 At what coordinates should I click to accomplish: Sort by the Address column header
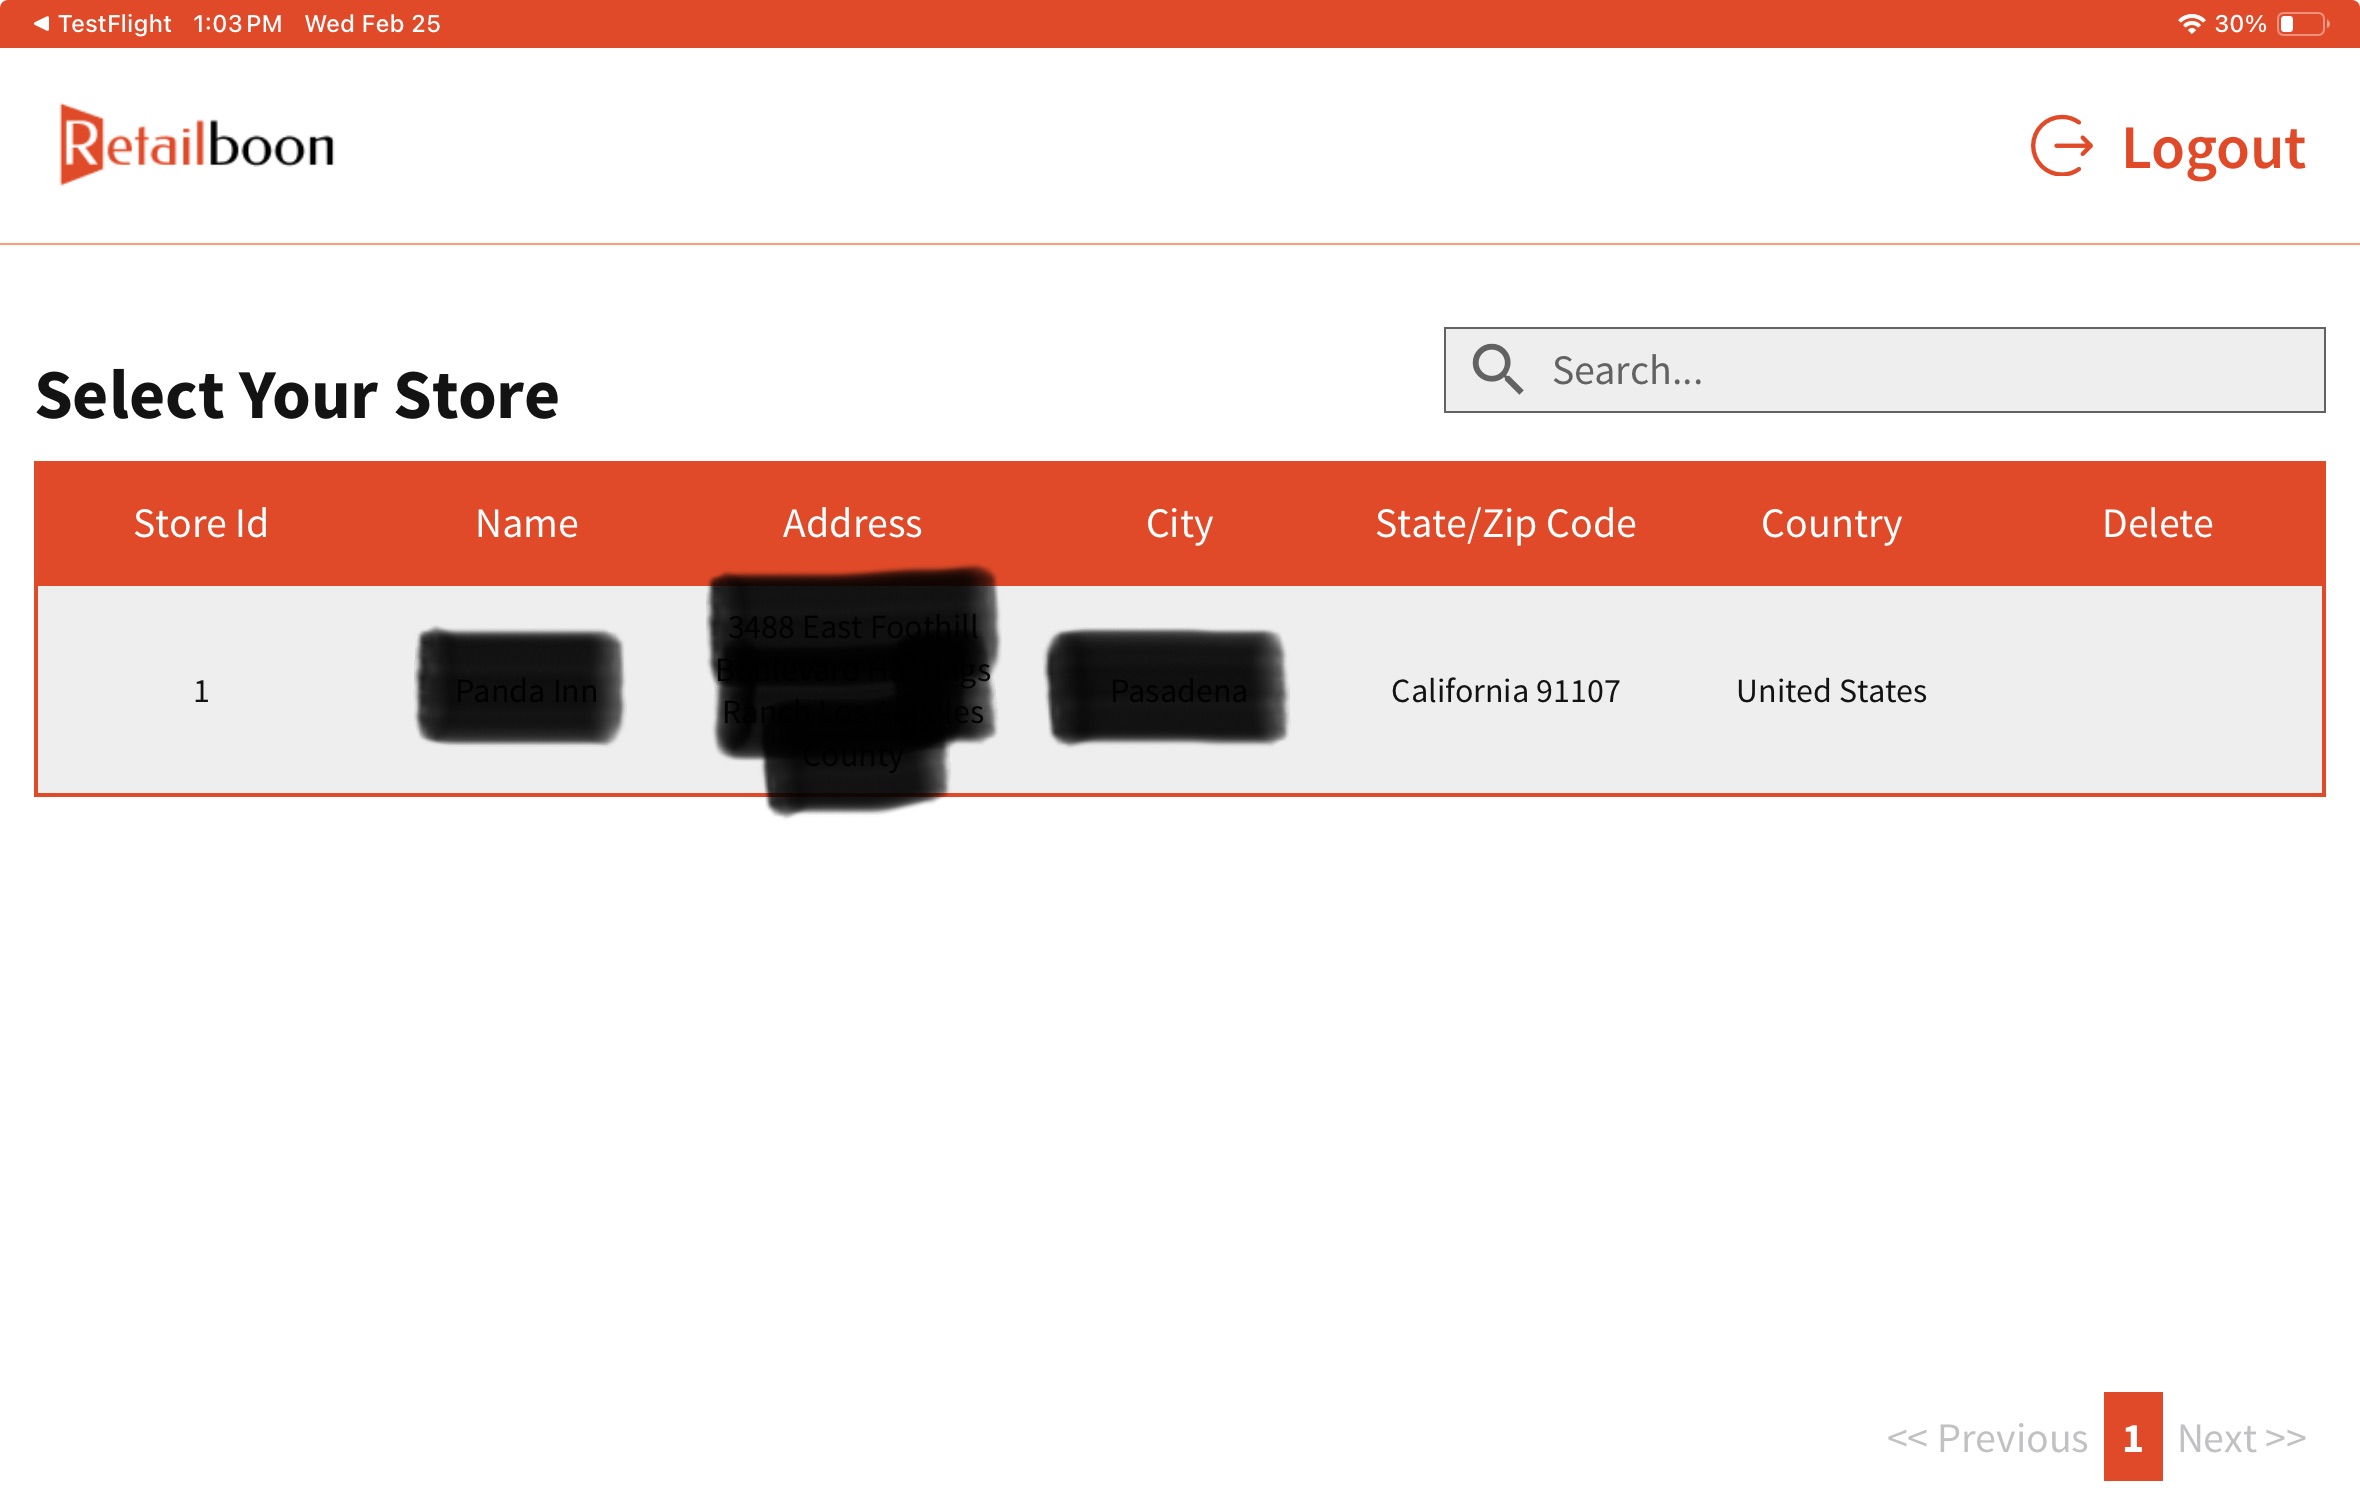tap(852, 523)
